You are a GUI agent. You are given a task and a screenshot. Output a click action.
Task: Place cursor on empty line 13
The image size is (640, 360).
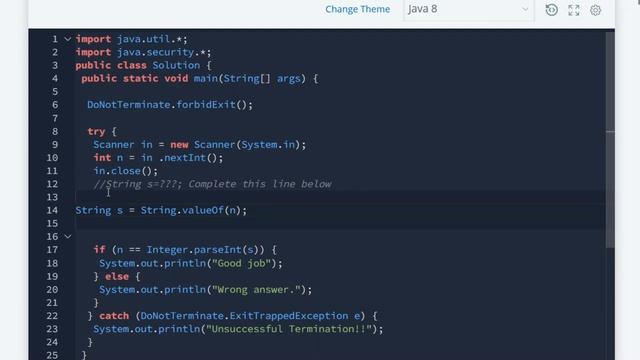340,197
